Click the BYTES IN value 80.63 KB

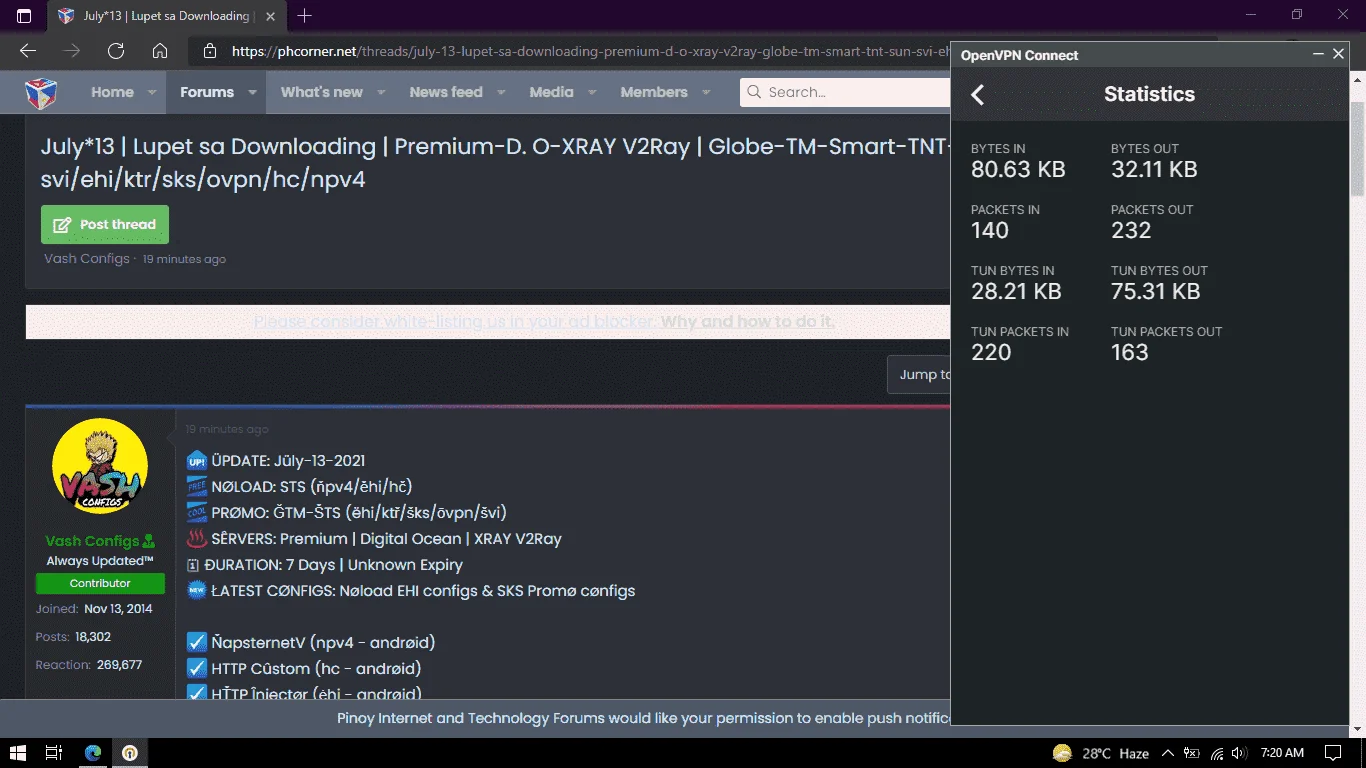[1018, 170]
